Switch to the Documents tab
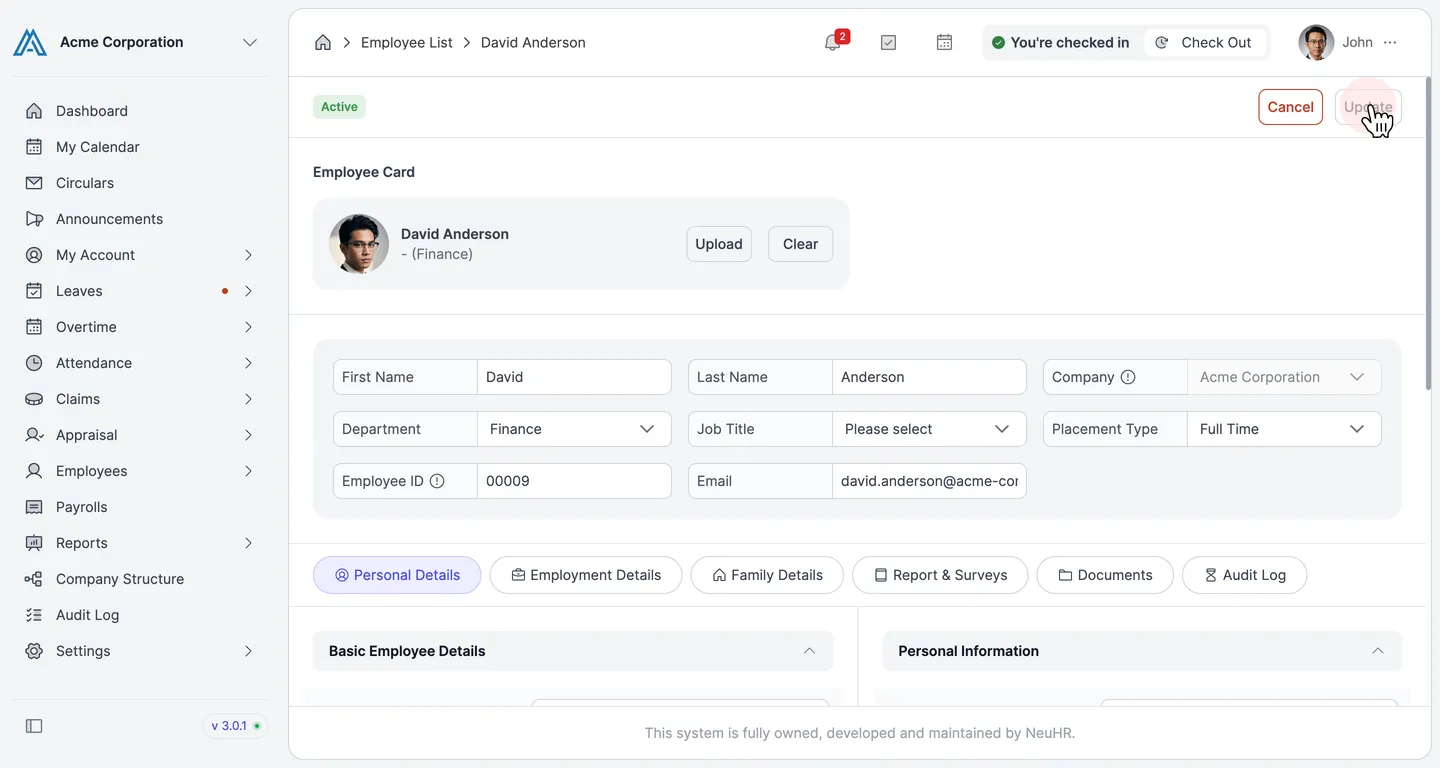 pos(1105,575)
